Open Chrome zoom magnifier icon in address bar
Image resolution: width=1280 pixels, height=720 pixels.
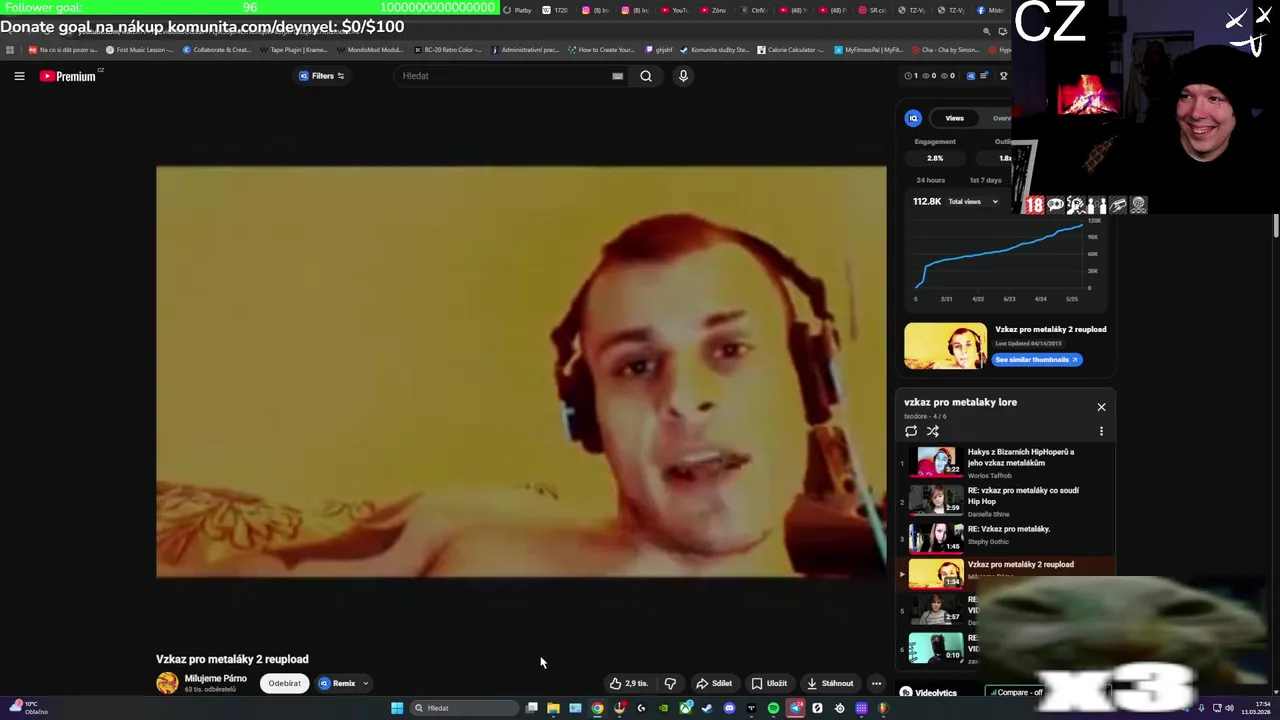click(x=986, y=31)
